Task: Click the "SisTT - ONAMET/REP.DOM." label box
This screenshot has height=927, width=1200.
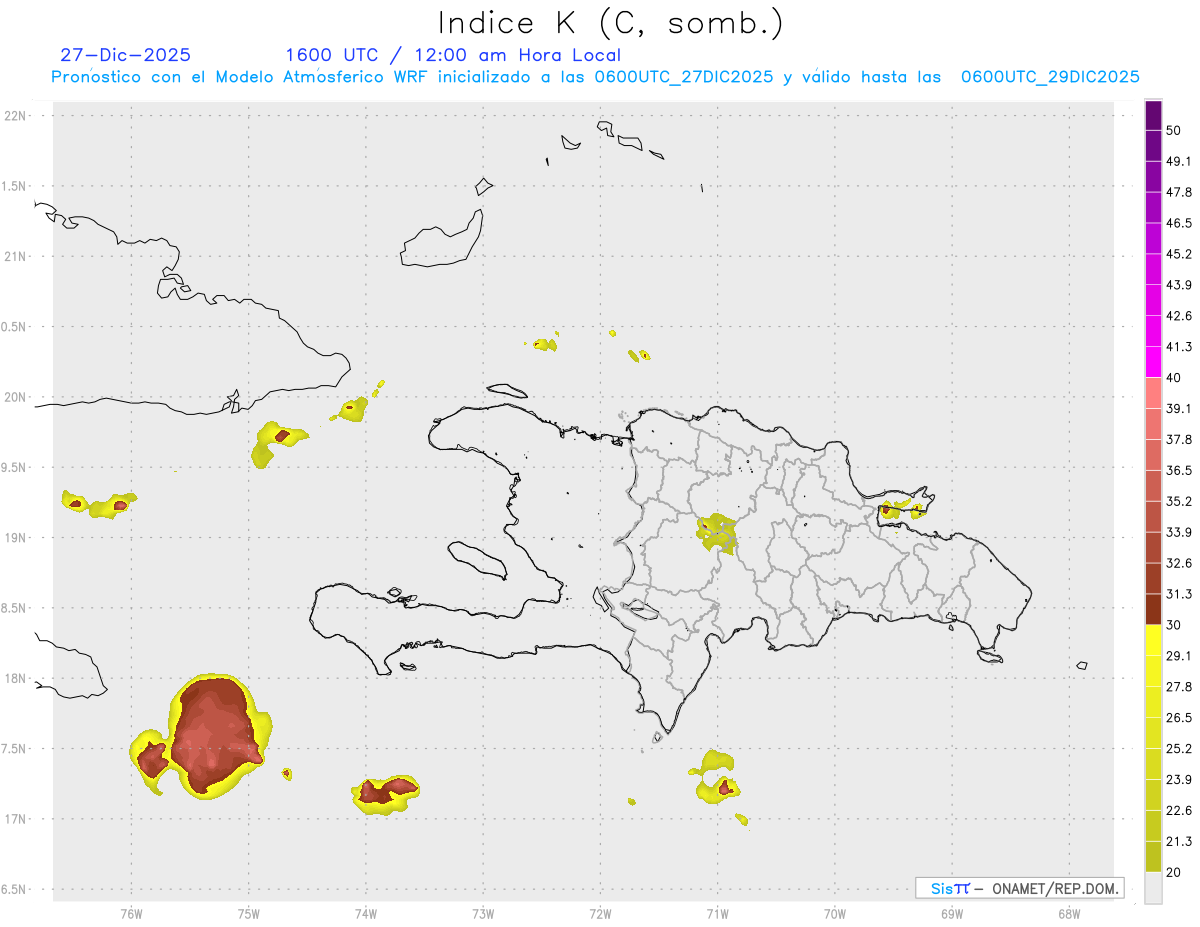Action: click(1019, 888)
